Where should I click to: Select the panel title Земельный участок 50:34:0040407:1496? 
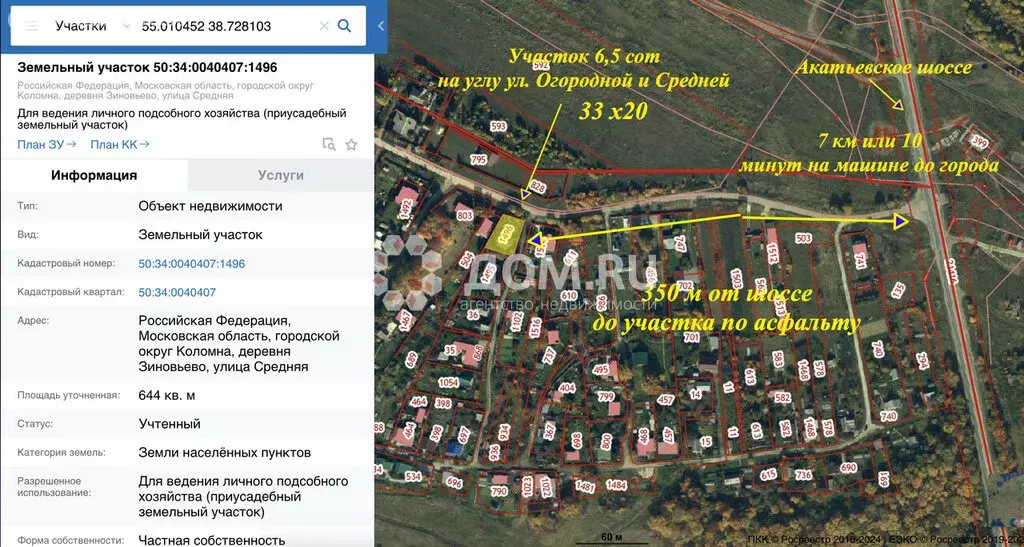coord(148,67)
